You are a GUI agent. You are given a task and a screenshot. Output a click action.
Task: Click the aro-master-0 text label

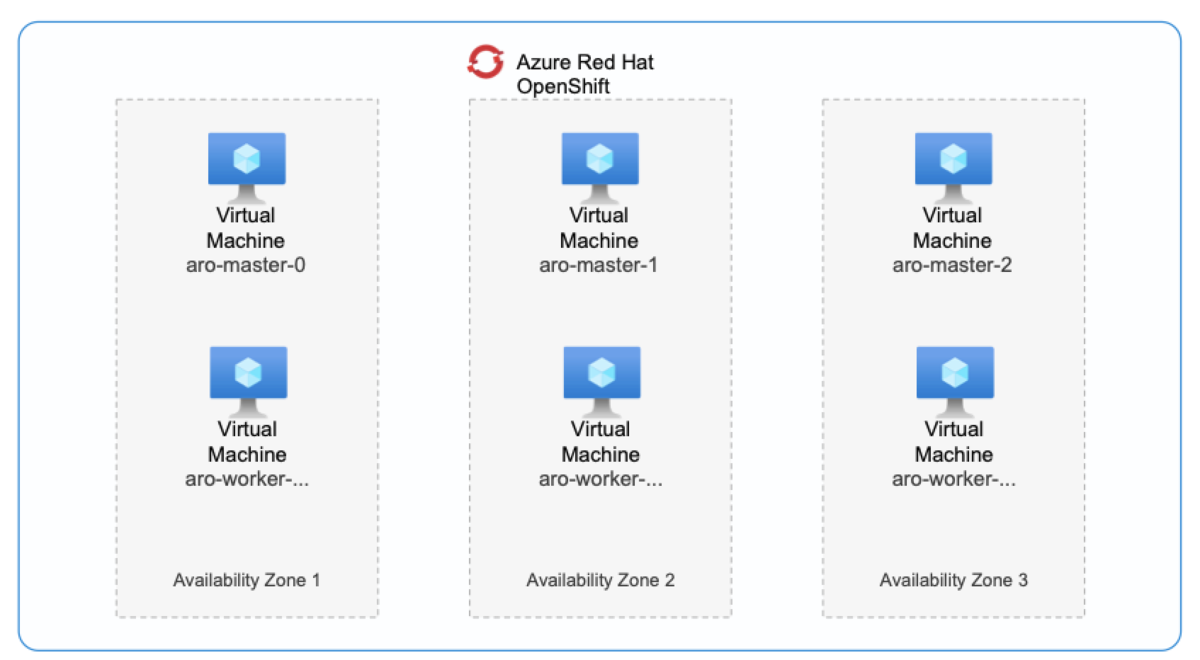pyautogui.click(x=246, y=266)
